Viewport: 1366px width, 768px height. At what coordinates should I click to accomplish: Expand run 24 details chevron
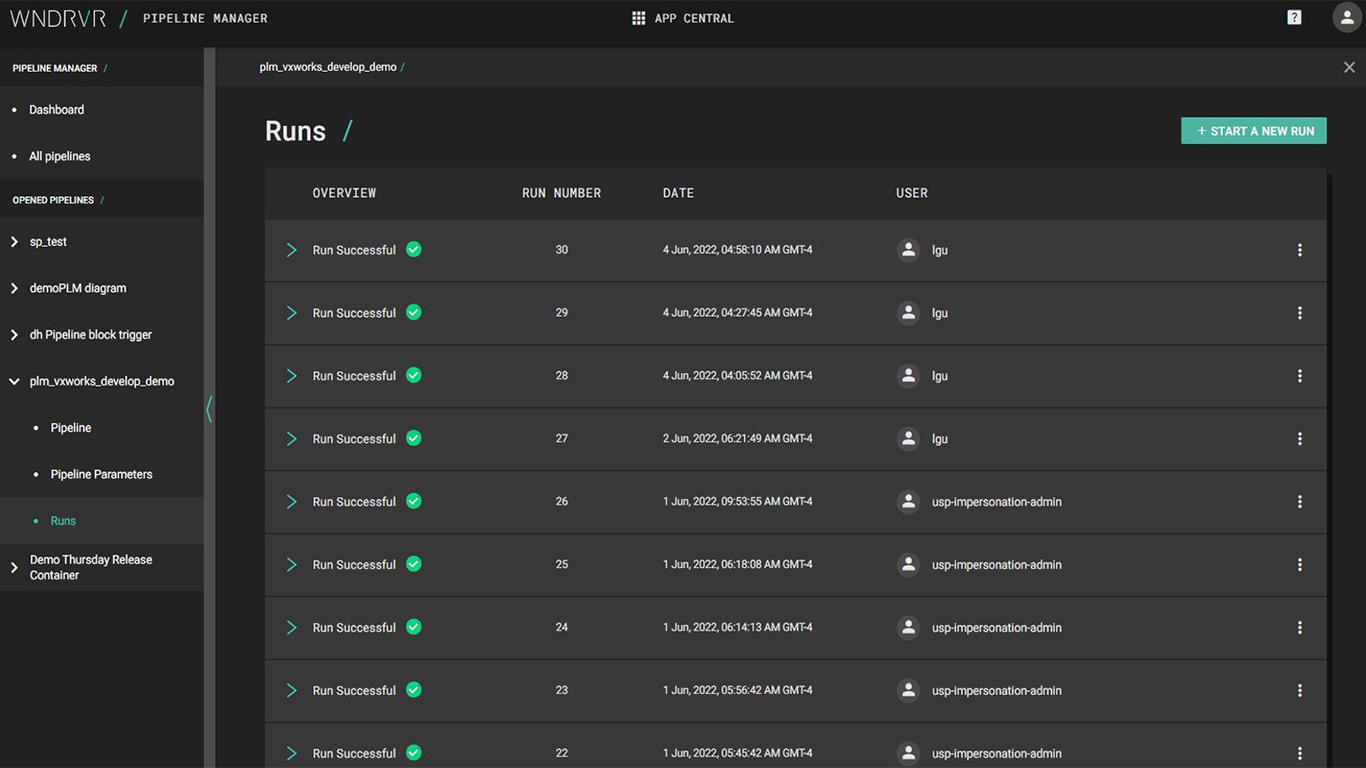pyautogui.click(x=292, y=628)
